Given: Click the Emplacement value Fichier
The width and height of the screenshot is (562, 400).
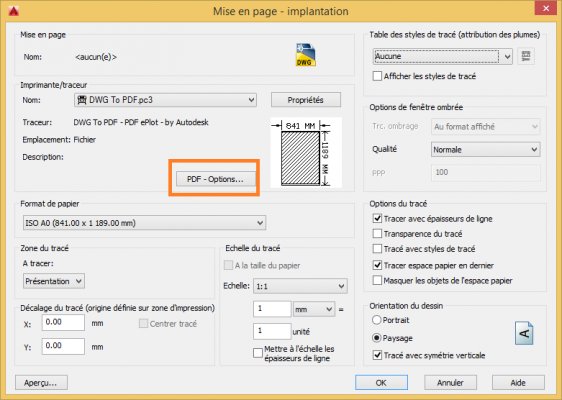Looking at the screenshot, I should (85, 139).
